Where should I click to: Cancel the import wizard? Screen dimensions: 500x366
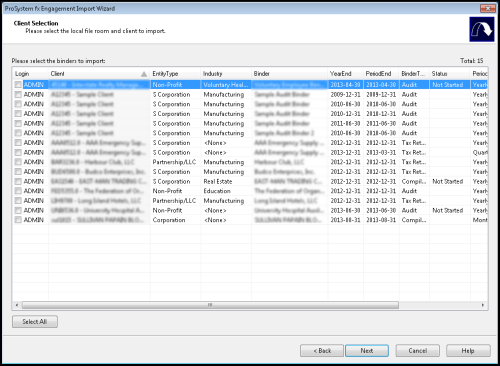pyautogui.click(x=418, y=351)
